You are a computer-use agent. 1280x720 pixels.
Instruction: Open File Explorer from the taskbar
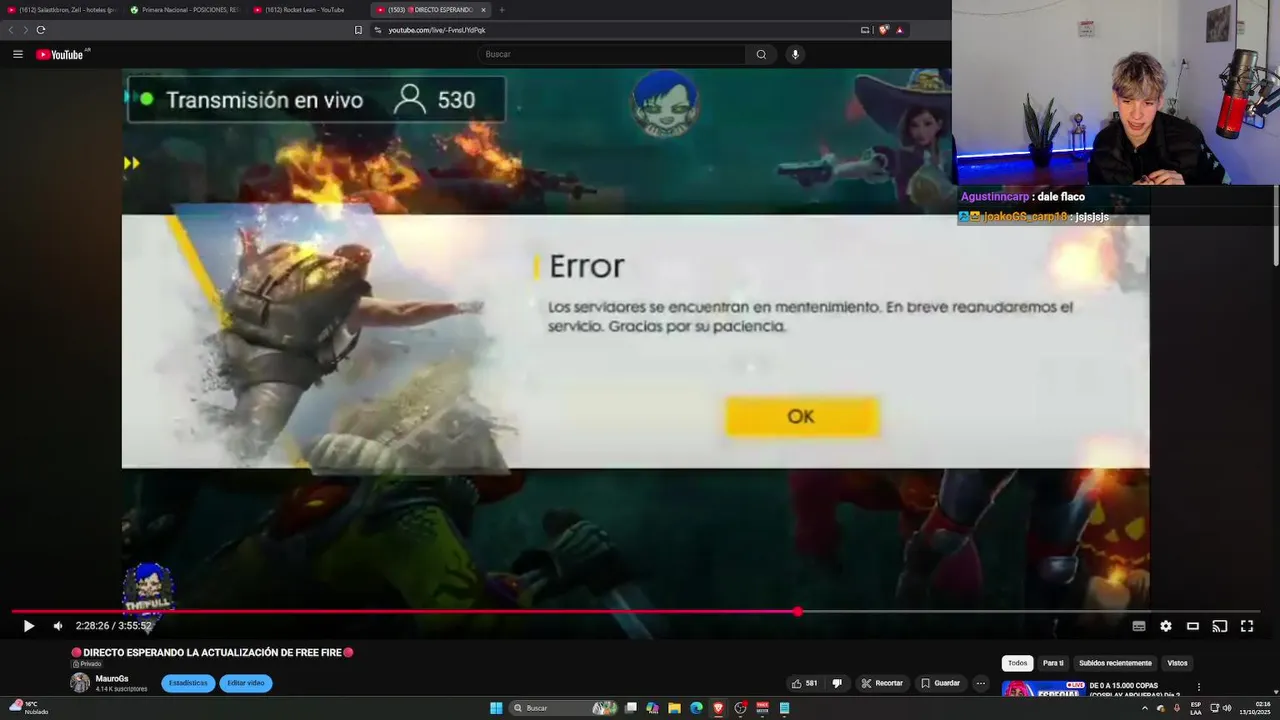click(x=674, y=708)
